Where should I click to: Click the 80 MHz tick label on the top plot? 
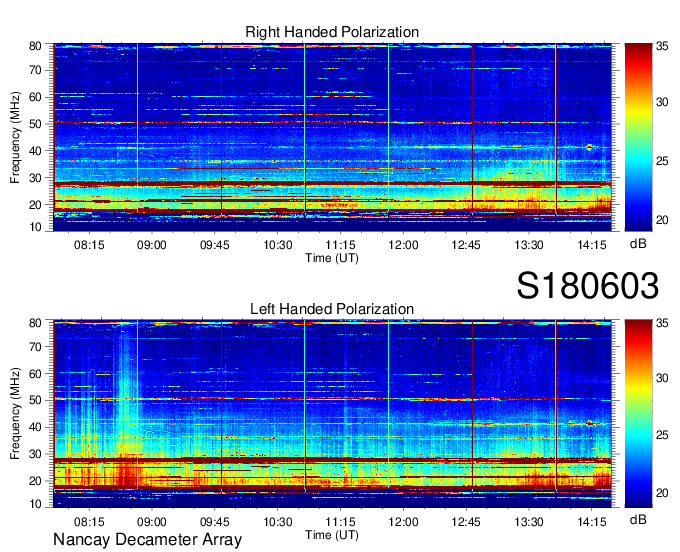point(35,46)
